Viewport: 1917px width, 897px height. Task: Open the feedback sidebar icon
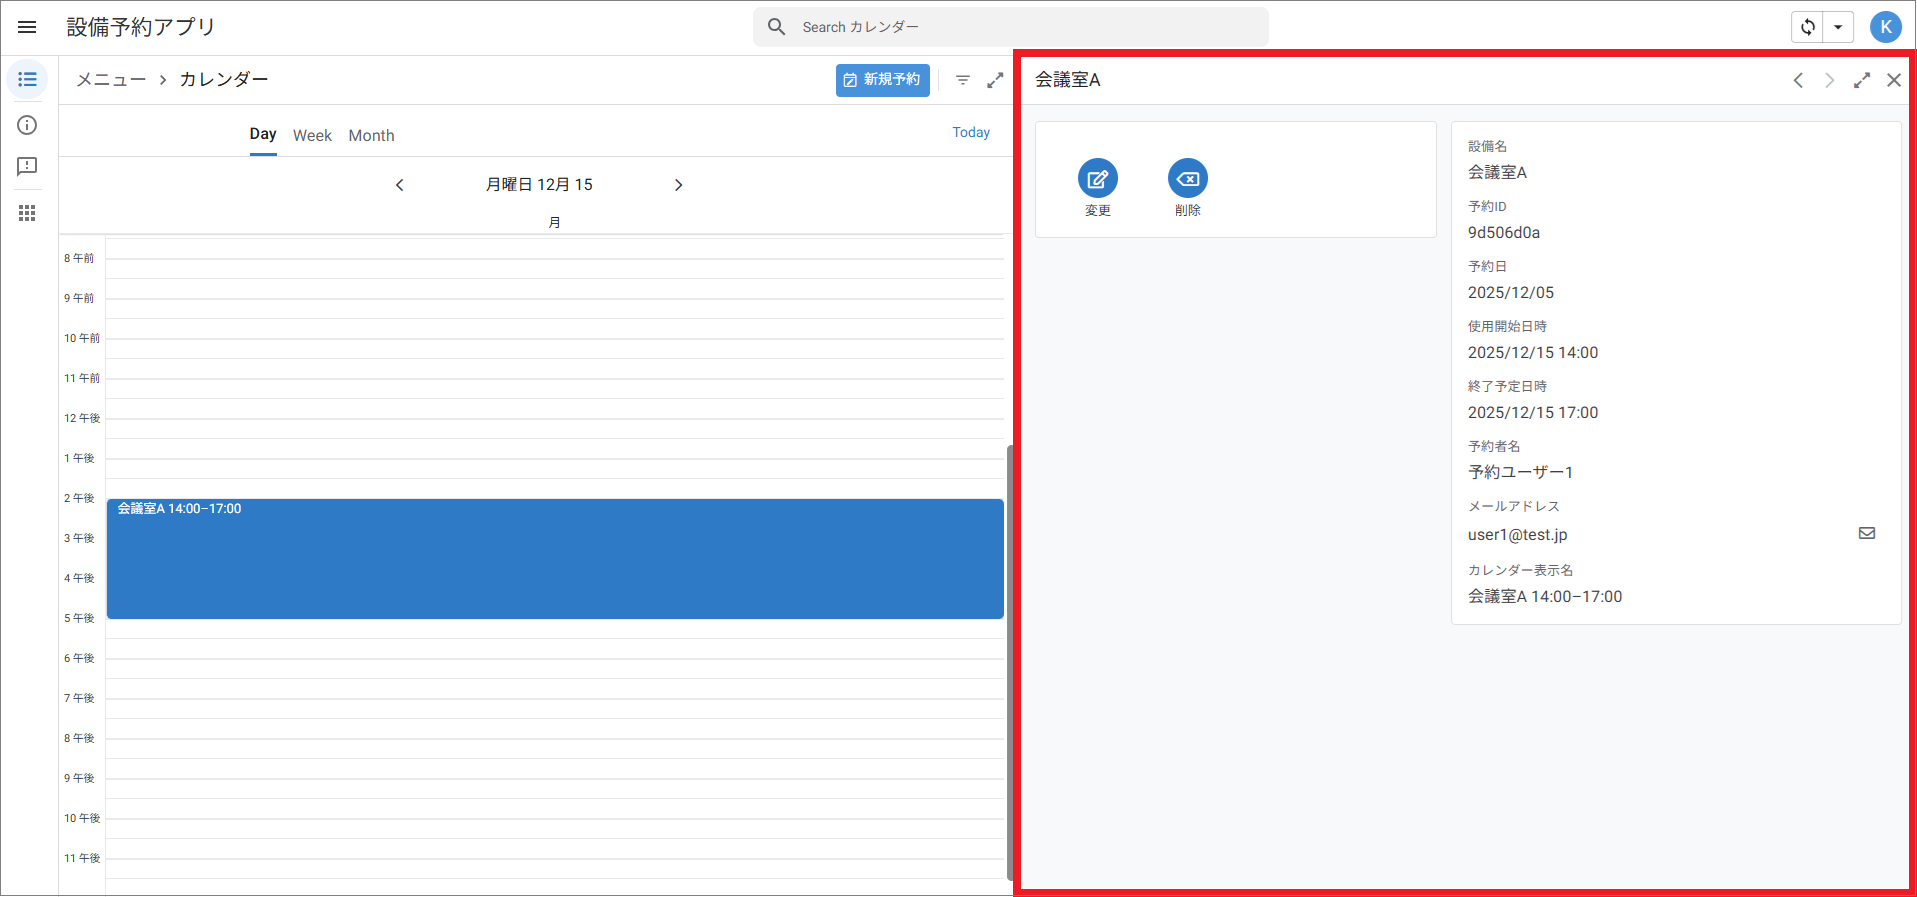click(x=27, y=167)
